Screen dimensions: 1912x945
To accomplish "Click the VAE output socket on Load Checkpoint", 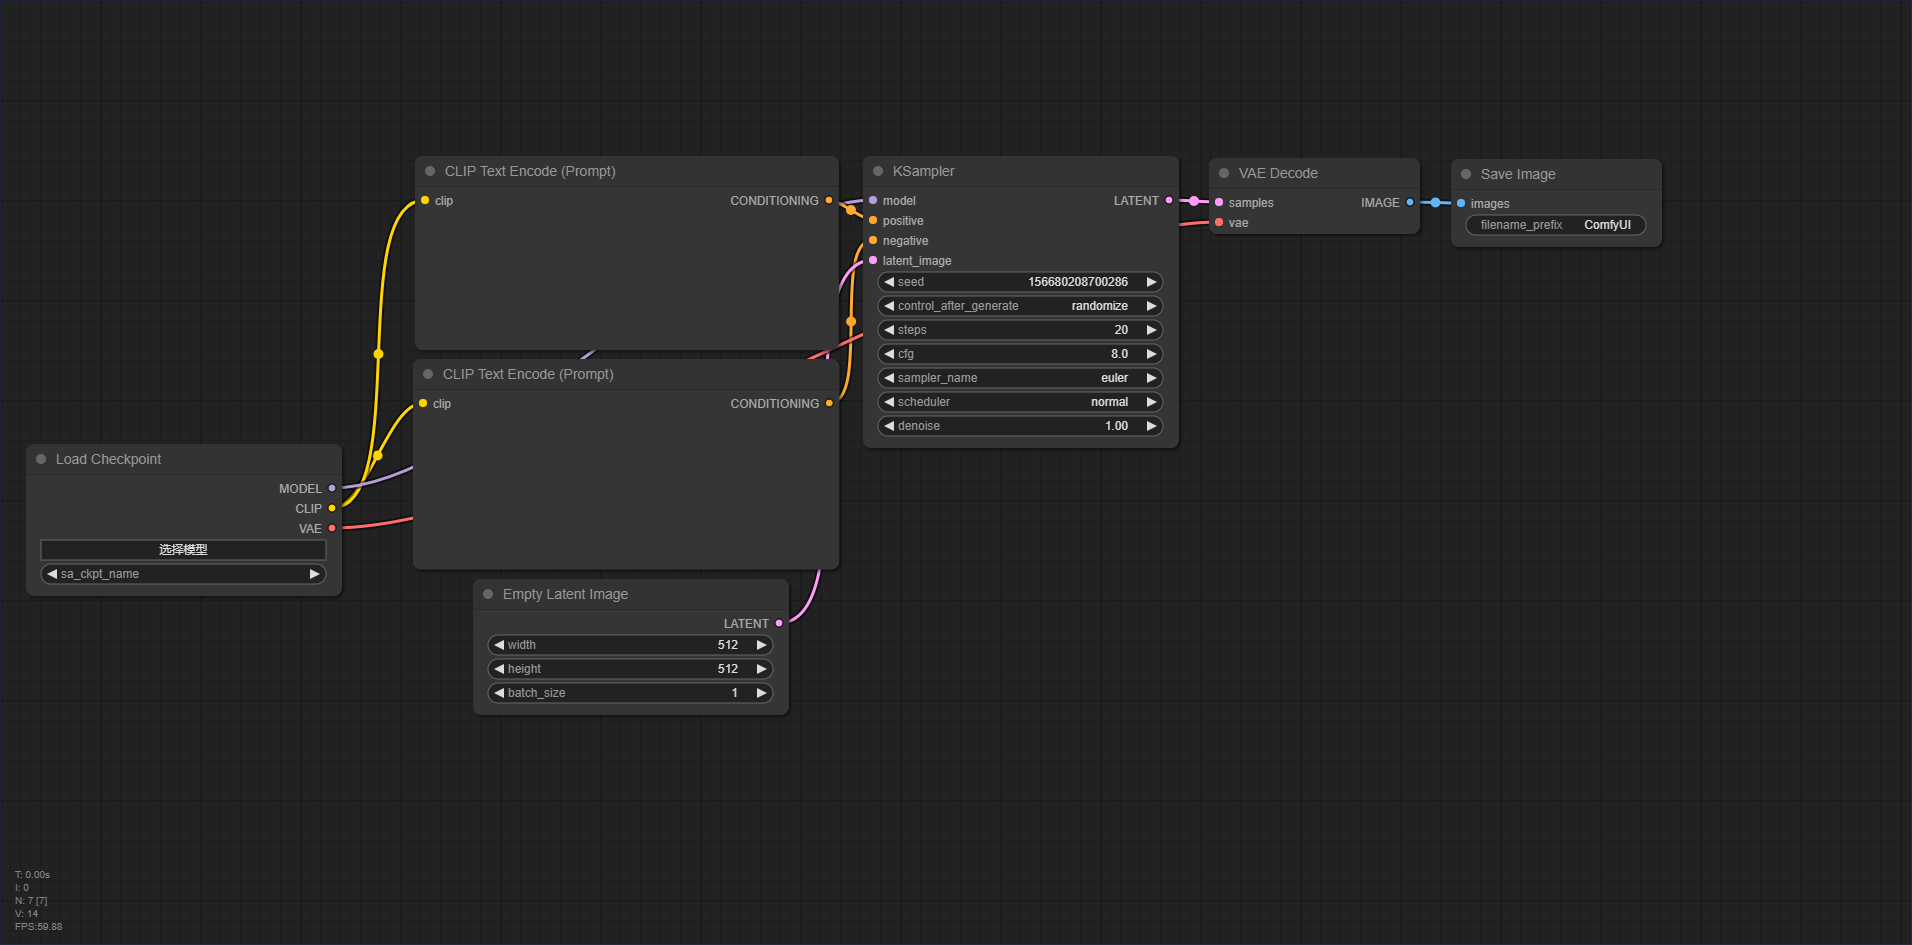I will (332, 528).
